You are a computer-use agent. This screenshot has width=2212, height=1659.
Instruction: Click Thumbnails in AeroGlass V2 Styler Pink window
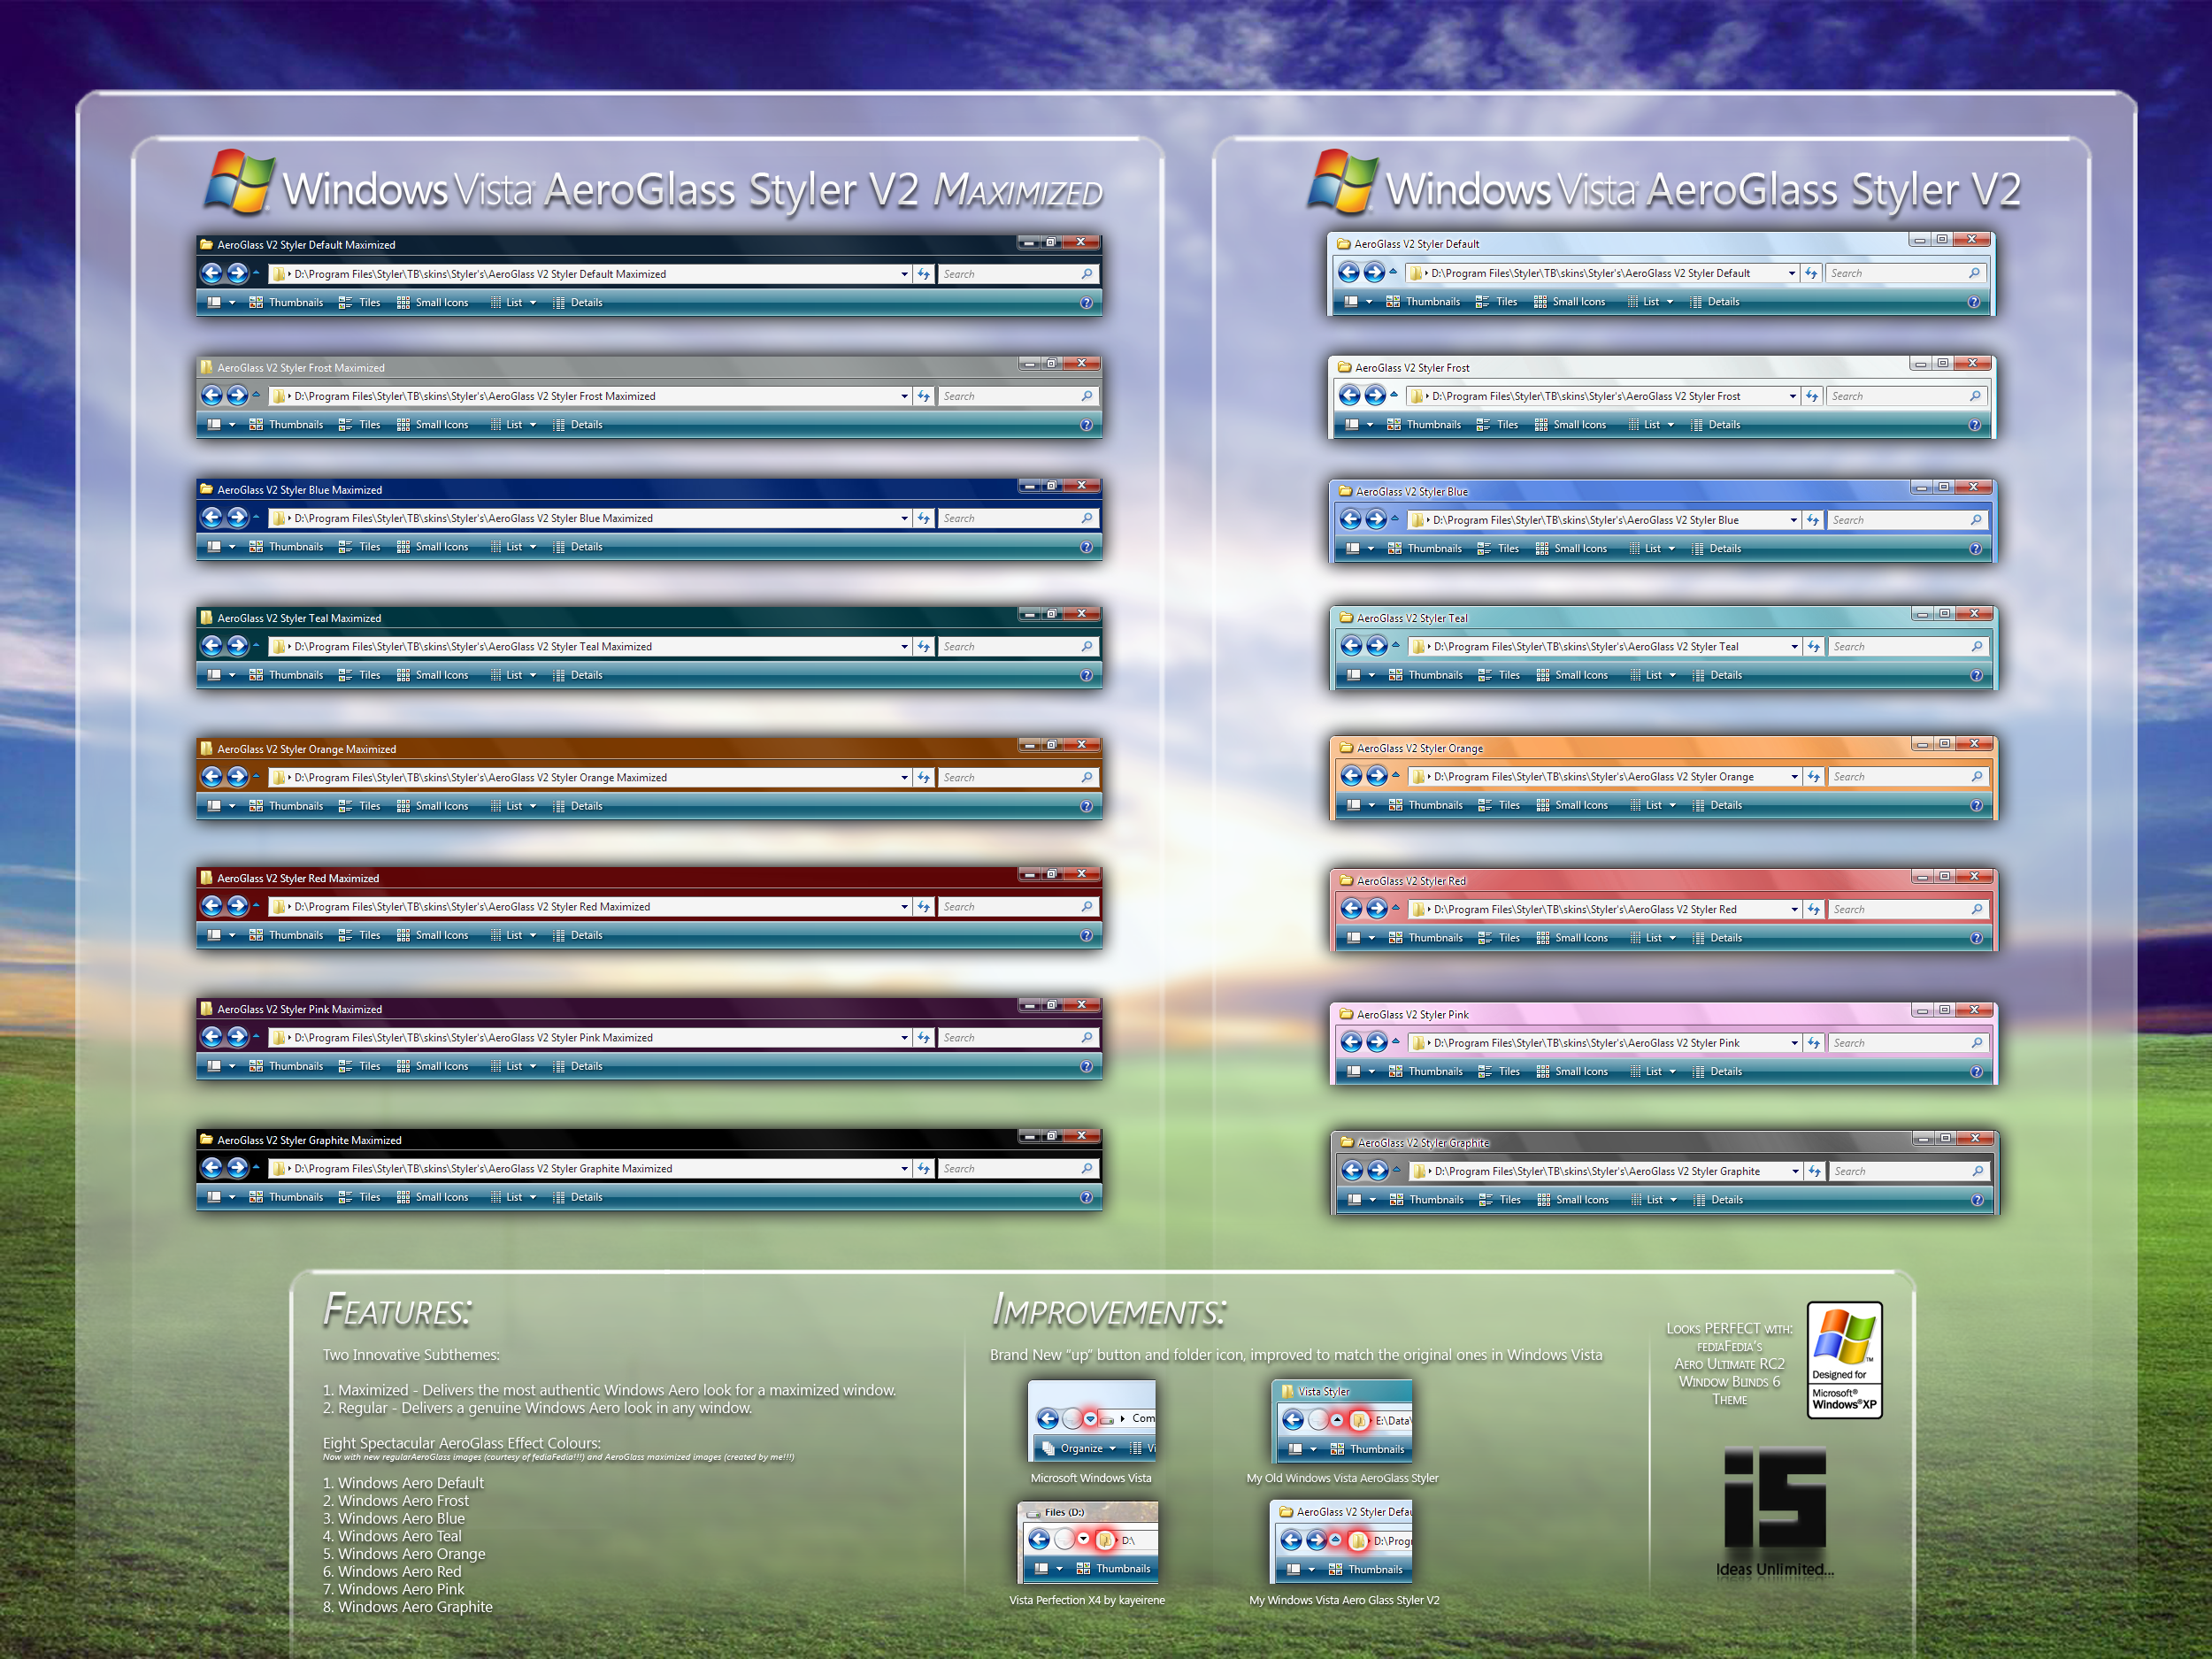click(1426, 1071)
